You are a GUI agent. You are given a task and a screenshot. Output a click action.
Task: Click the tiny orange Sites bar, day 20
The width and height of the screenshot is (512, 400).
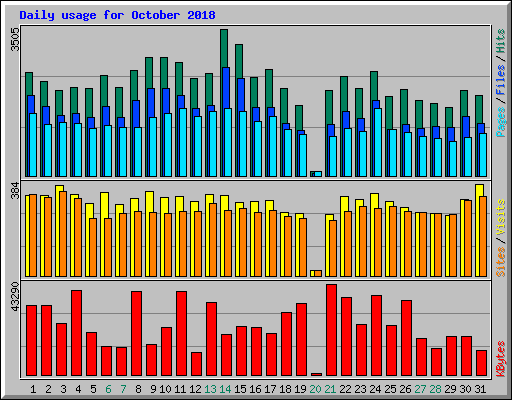(318, 273)
